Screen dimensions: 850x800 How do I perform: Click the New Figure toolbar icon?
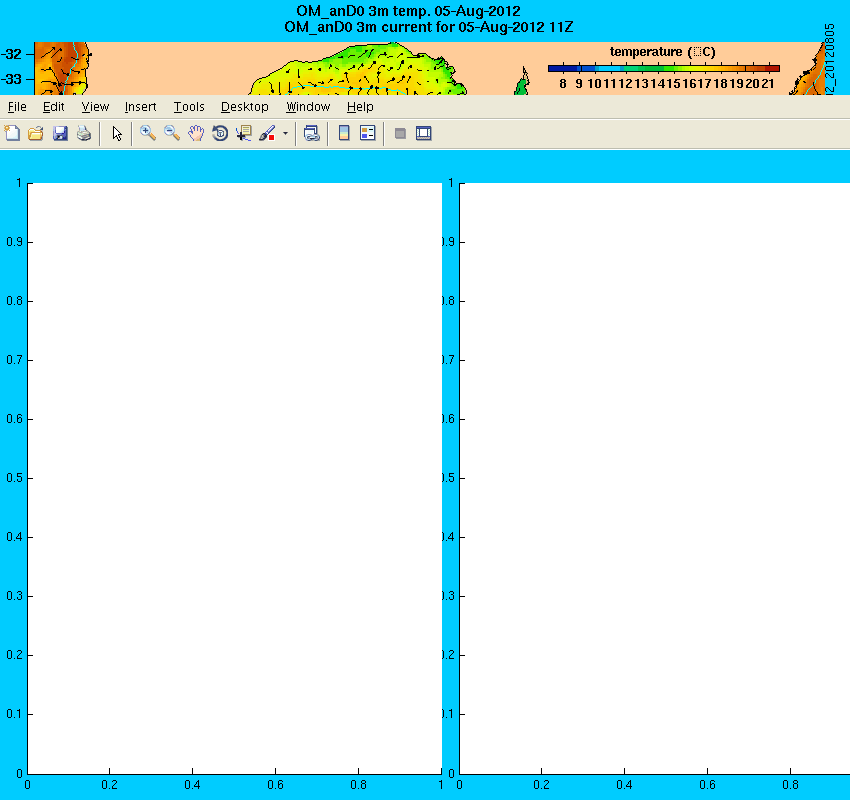[12, 133]
